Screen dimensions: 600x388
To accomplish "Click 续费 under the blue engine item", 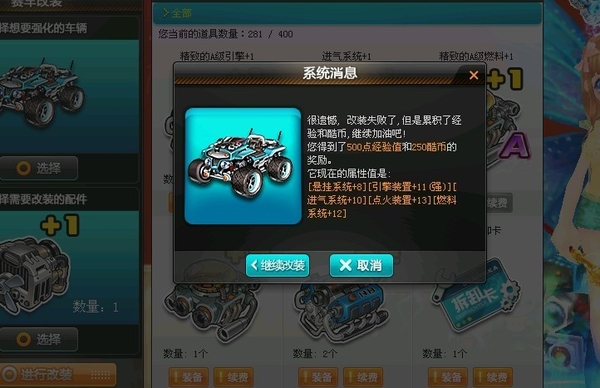I will (x=364, y=377).
